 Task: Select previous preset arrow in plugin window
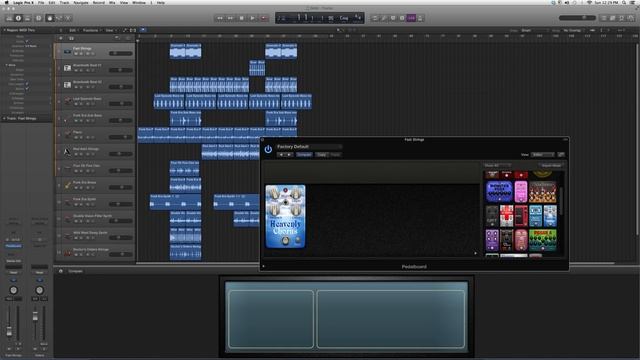tap(281, 155)
